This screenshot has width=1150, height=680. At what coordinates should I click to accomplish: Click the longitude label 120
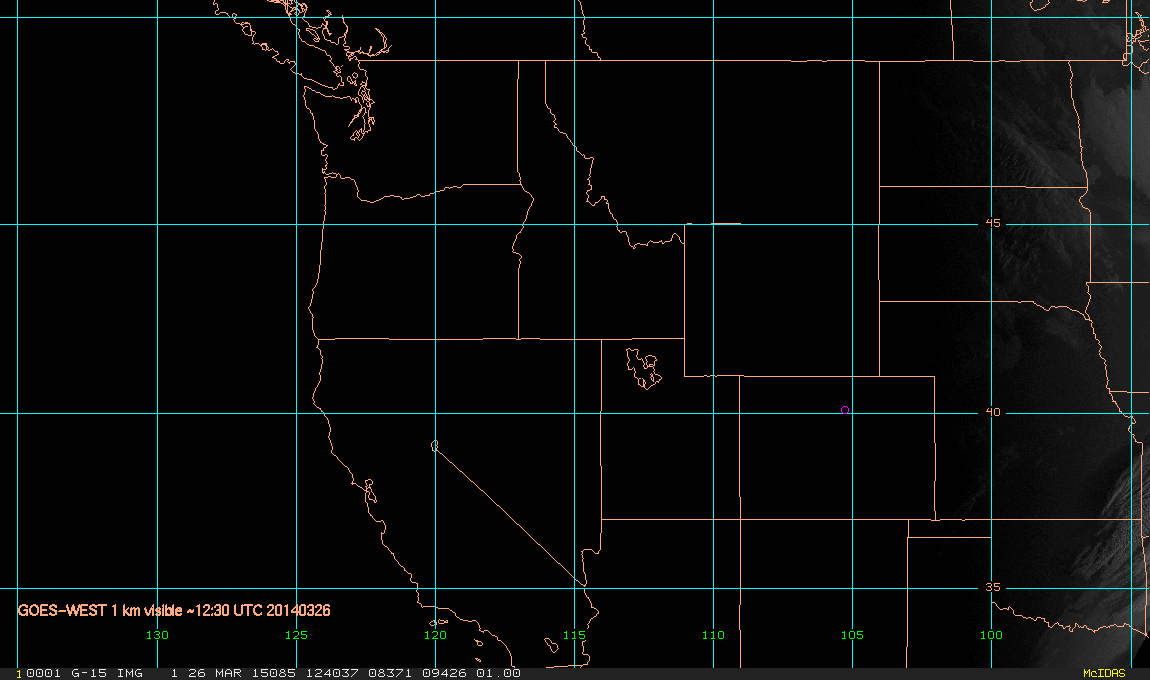(x=435, y=635)
